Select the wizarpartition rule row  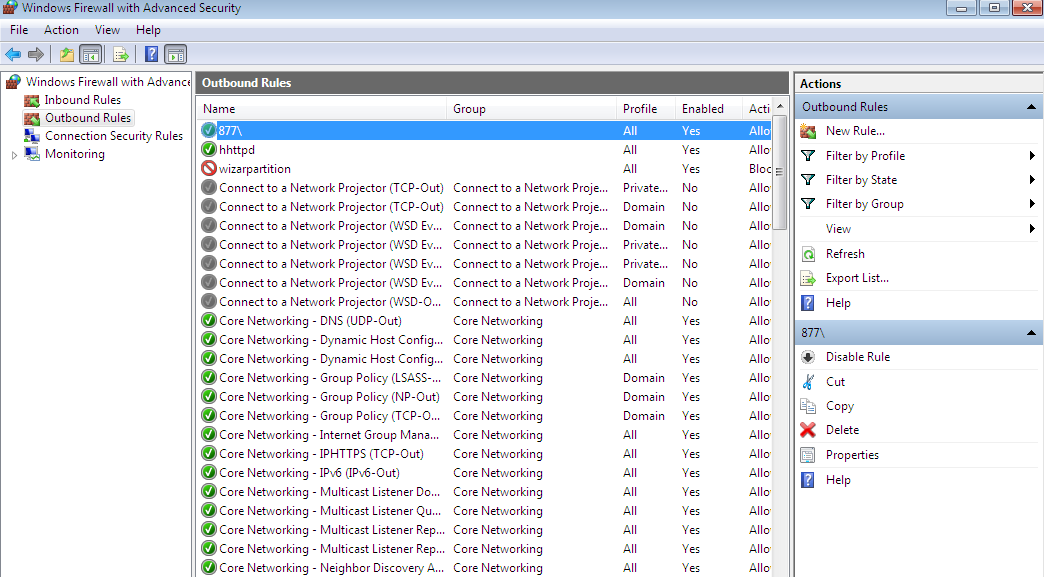click(x=485, y=168)
